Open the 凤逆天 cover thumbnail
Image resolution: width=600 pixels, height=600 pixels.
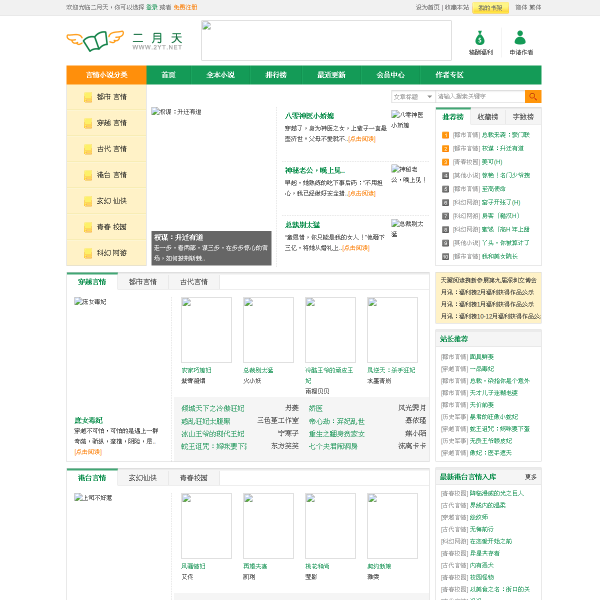pyautogui.click(x=392, y=330)
